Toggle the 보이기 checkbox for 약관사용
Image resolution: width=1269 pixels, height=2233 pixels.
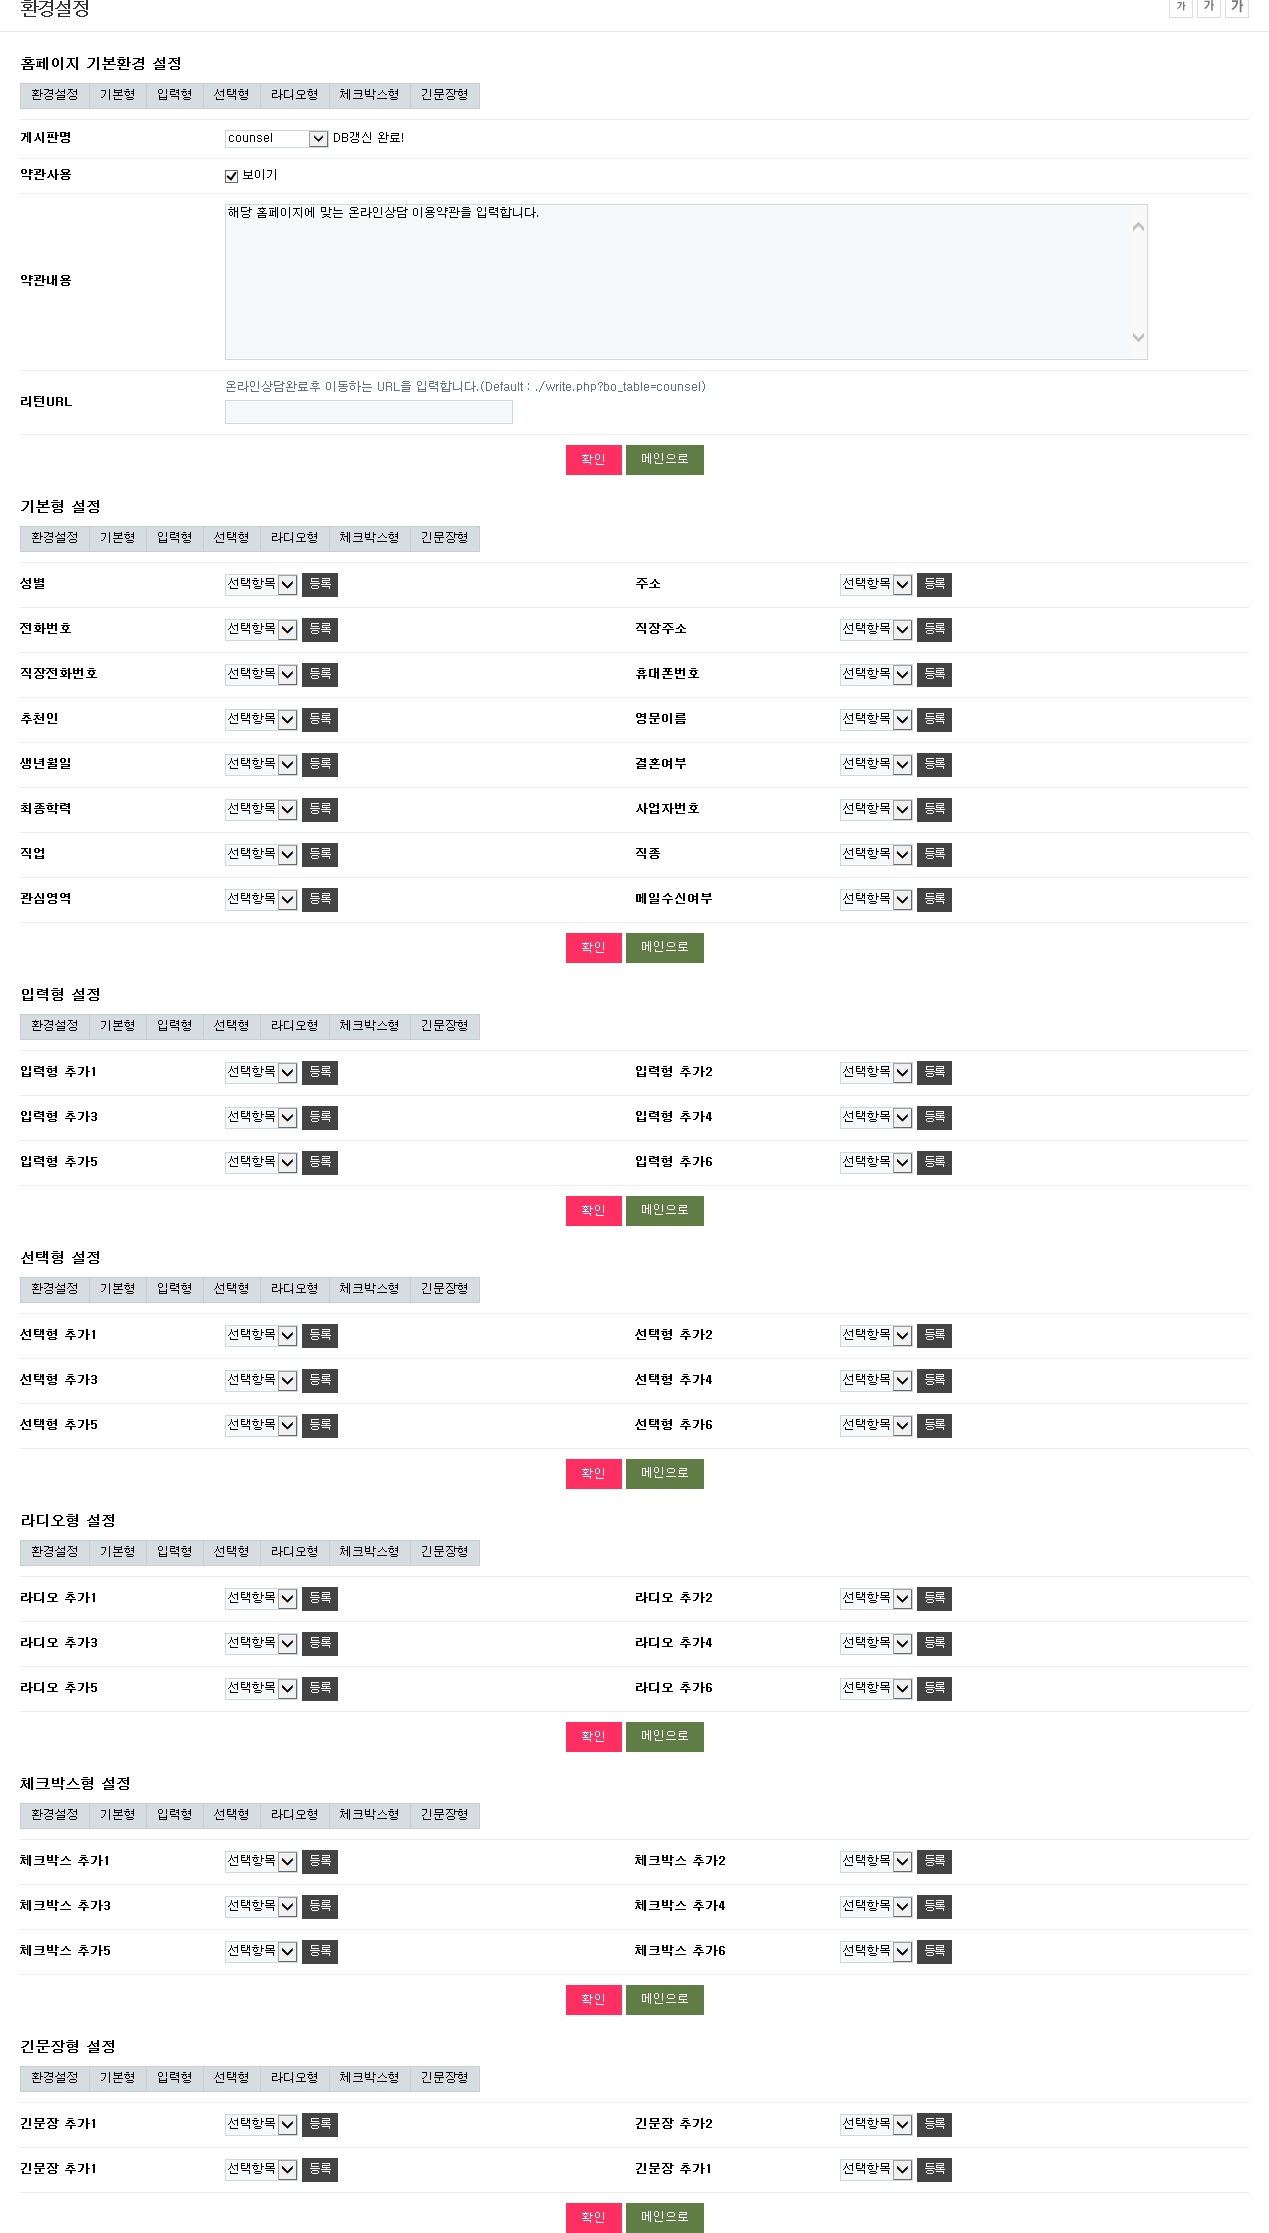tap(232, 176)
